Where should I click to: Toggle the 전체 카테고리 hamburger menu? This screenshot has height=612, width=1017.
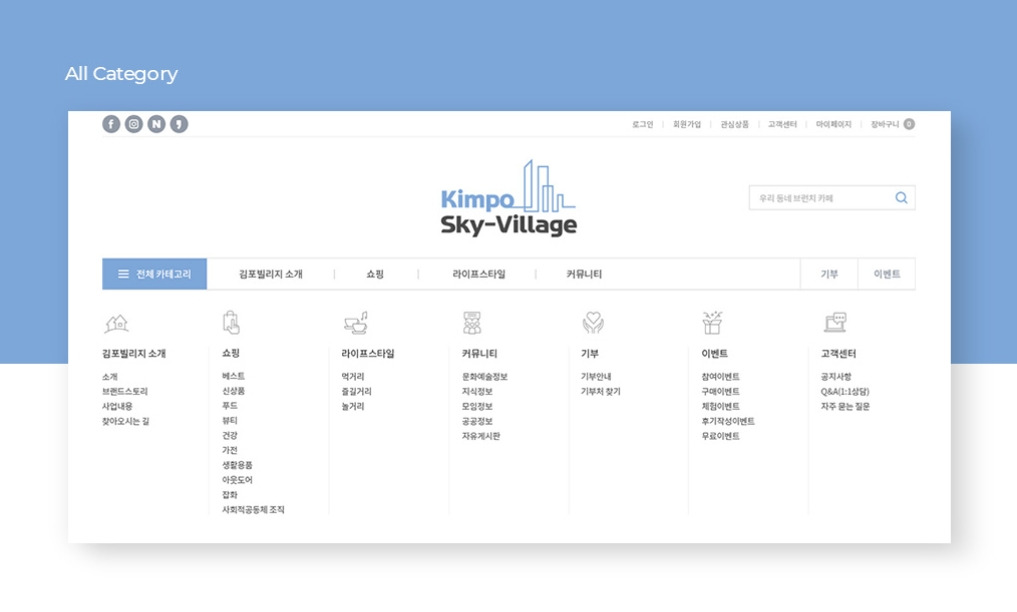(x=154, y=274)
